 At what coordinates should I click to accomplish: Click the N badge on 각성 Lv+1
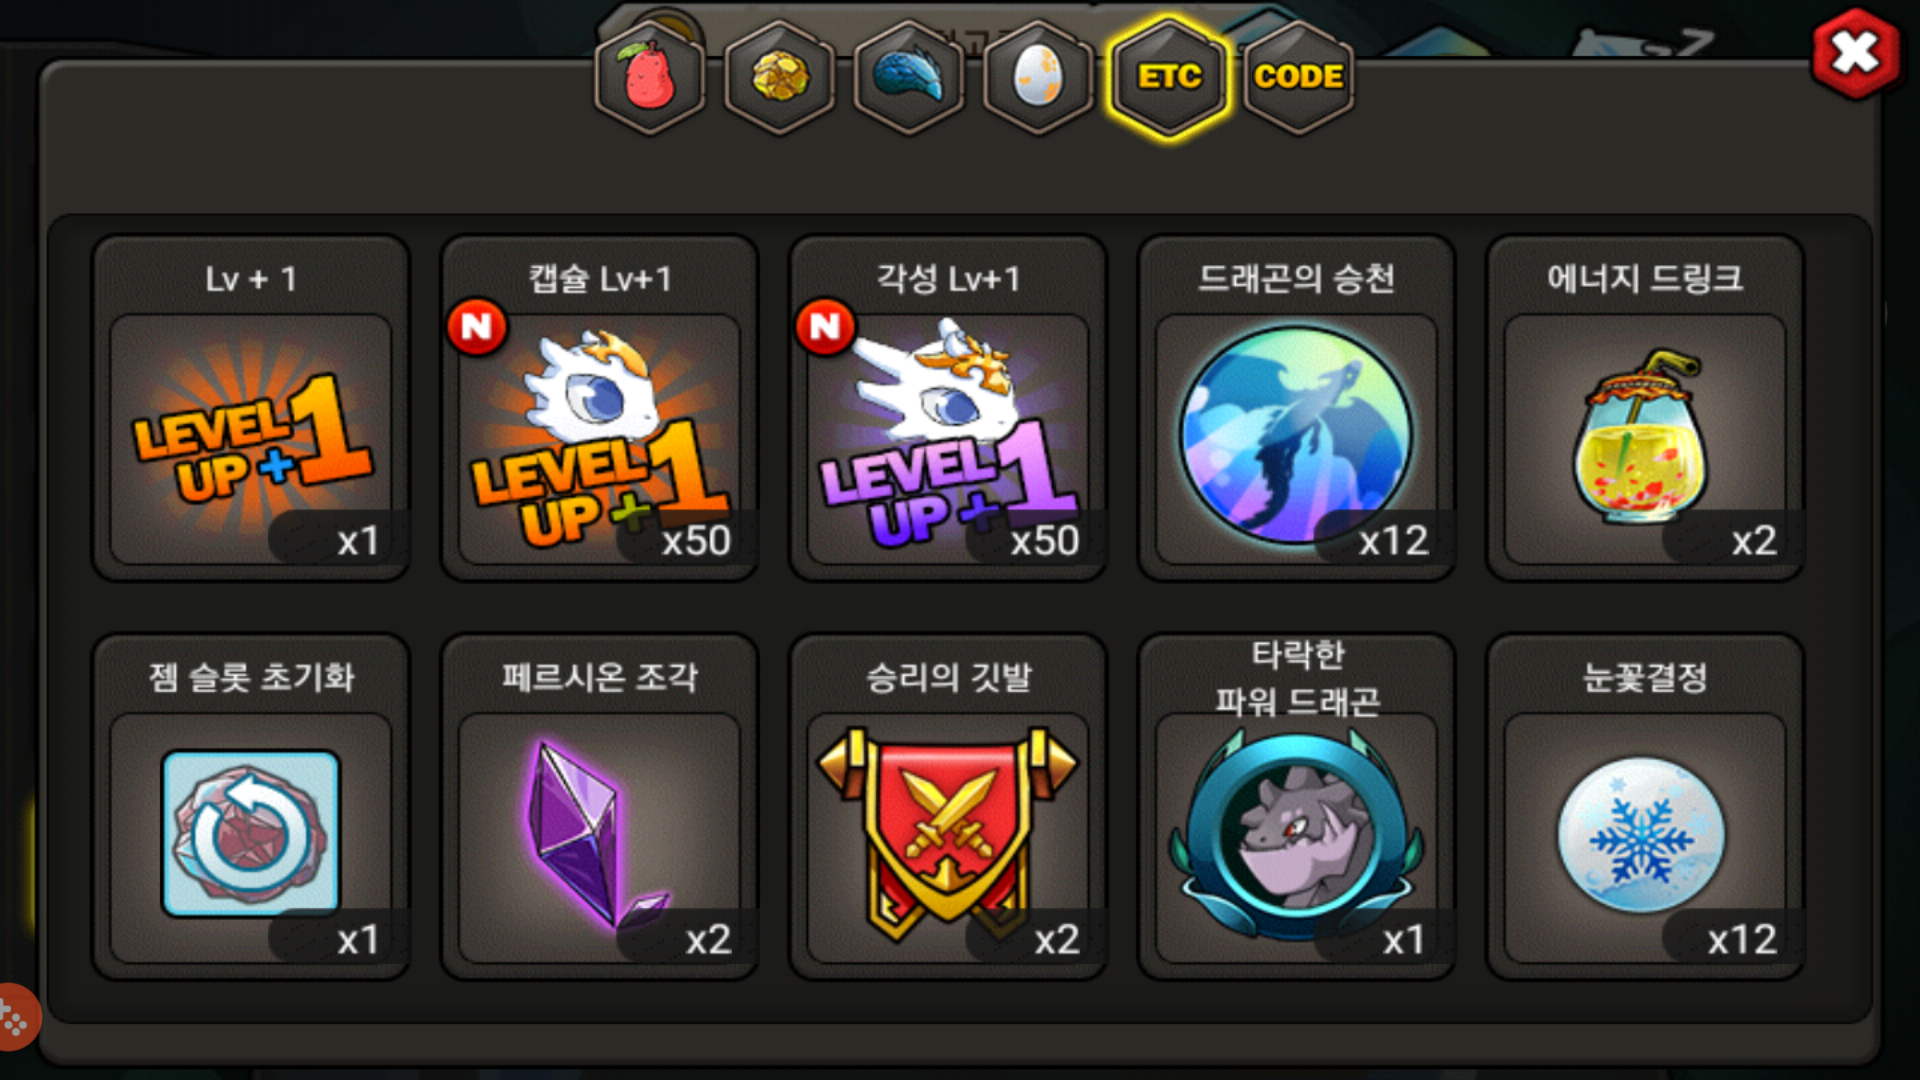825,326
